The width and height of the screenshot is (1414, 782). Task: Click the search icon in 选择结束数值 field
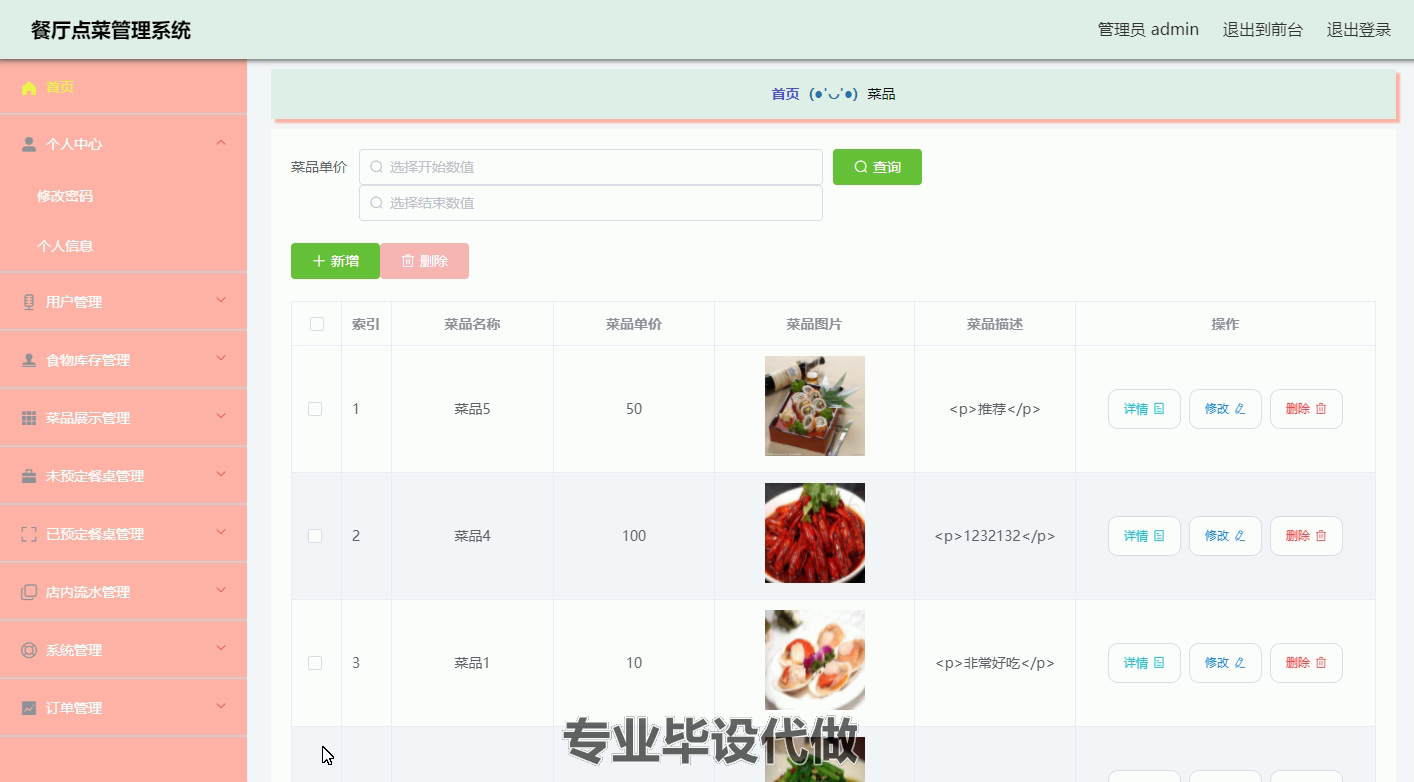point(377,203)
